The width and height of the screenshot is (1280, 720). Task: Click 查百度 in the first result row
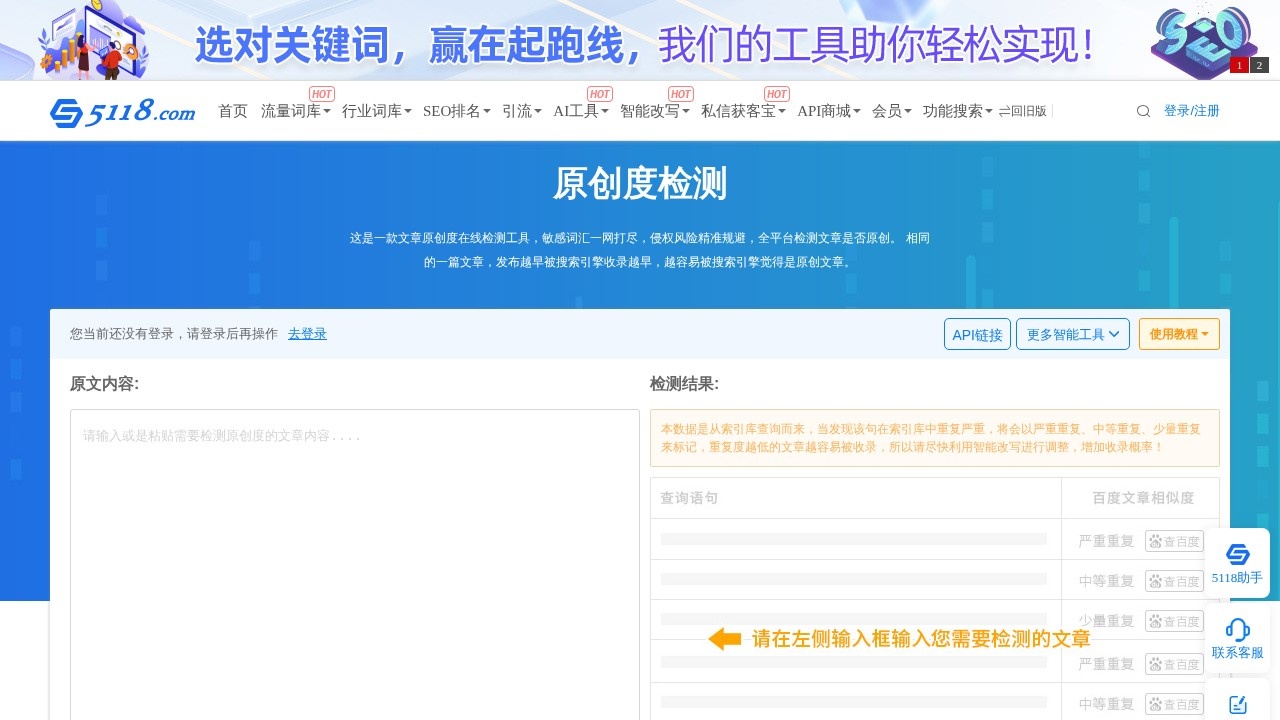[1174, 541]
